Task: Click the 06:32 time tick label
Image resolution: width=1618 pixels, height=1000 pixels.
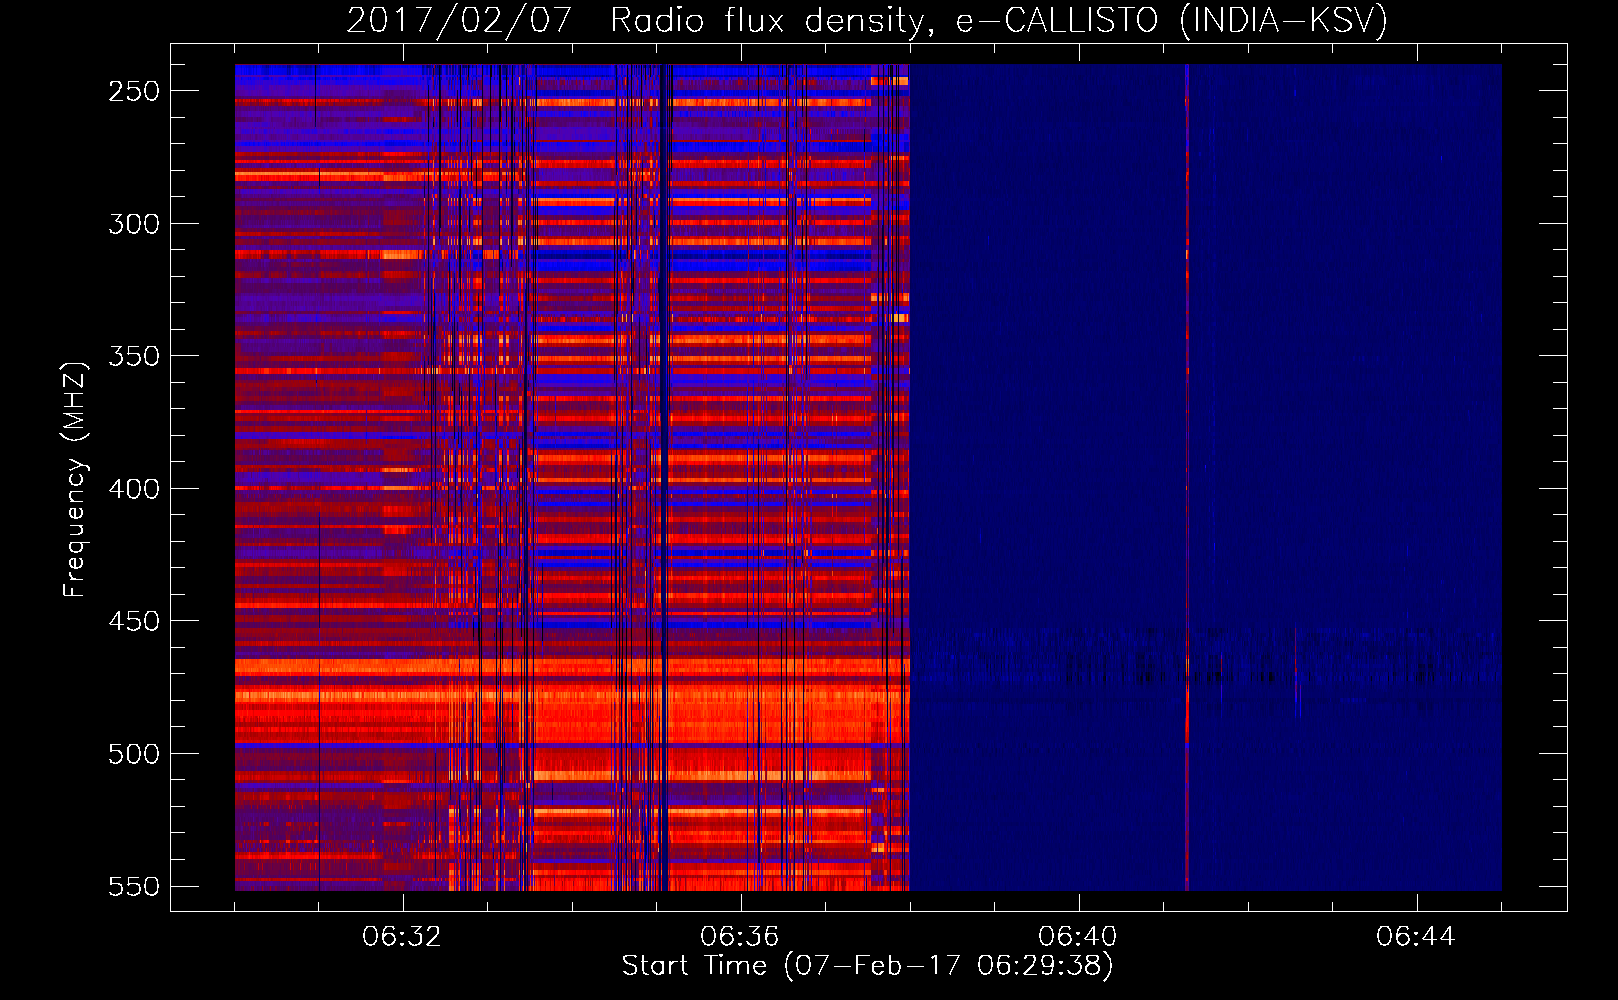Action: point(402,937)
